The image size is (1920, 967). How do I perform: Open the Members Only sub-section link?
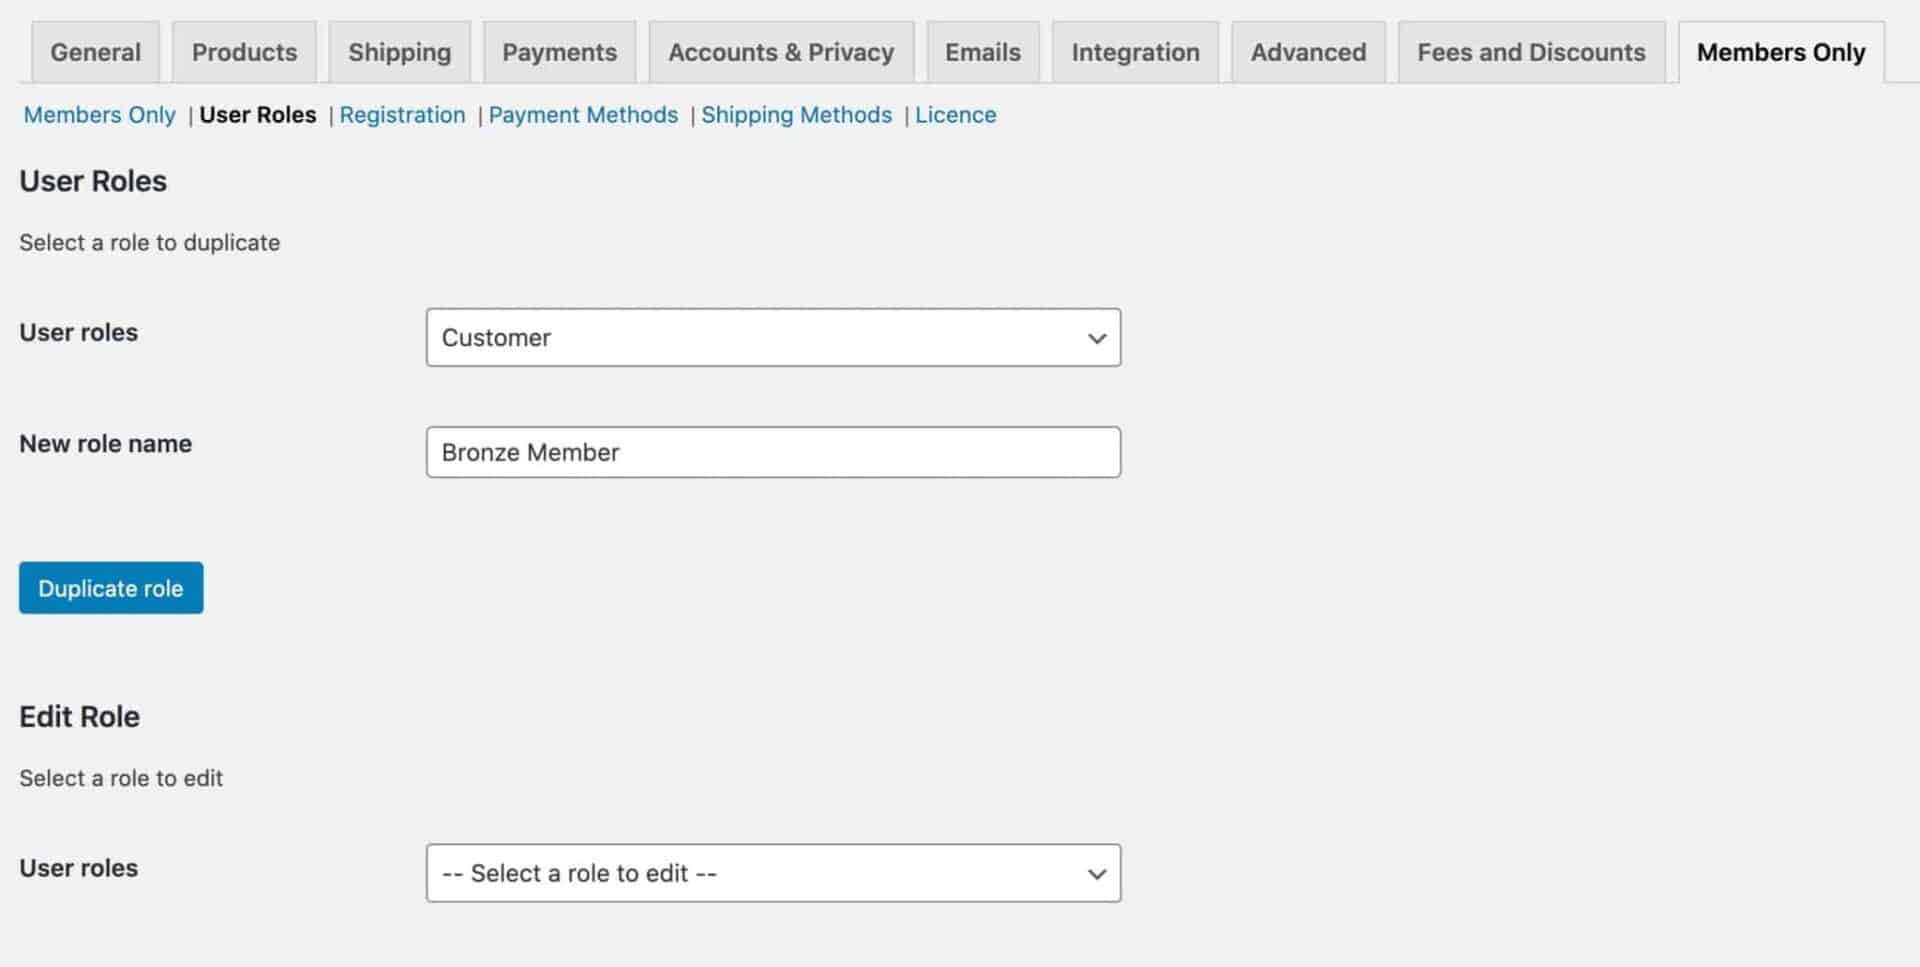click(x=99, y=115)
